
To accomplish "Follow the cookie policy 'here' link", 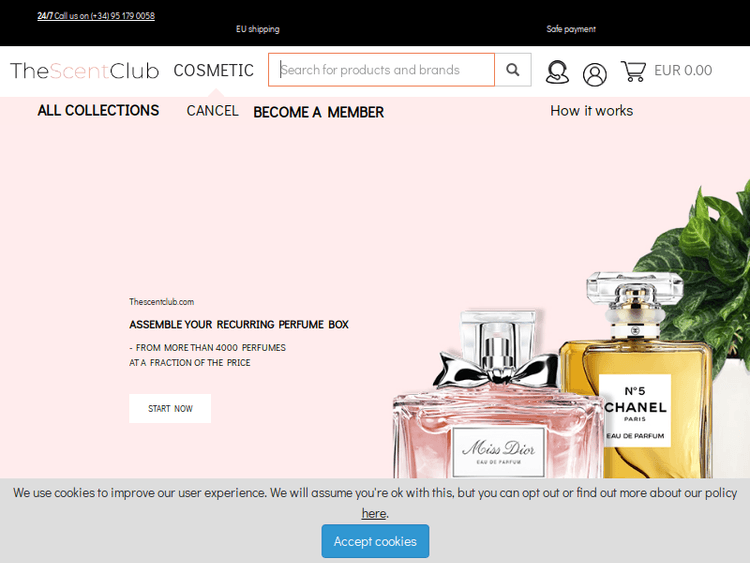I will pos(374,513).
